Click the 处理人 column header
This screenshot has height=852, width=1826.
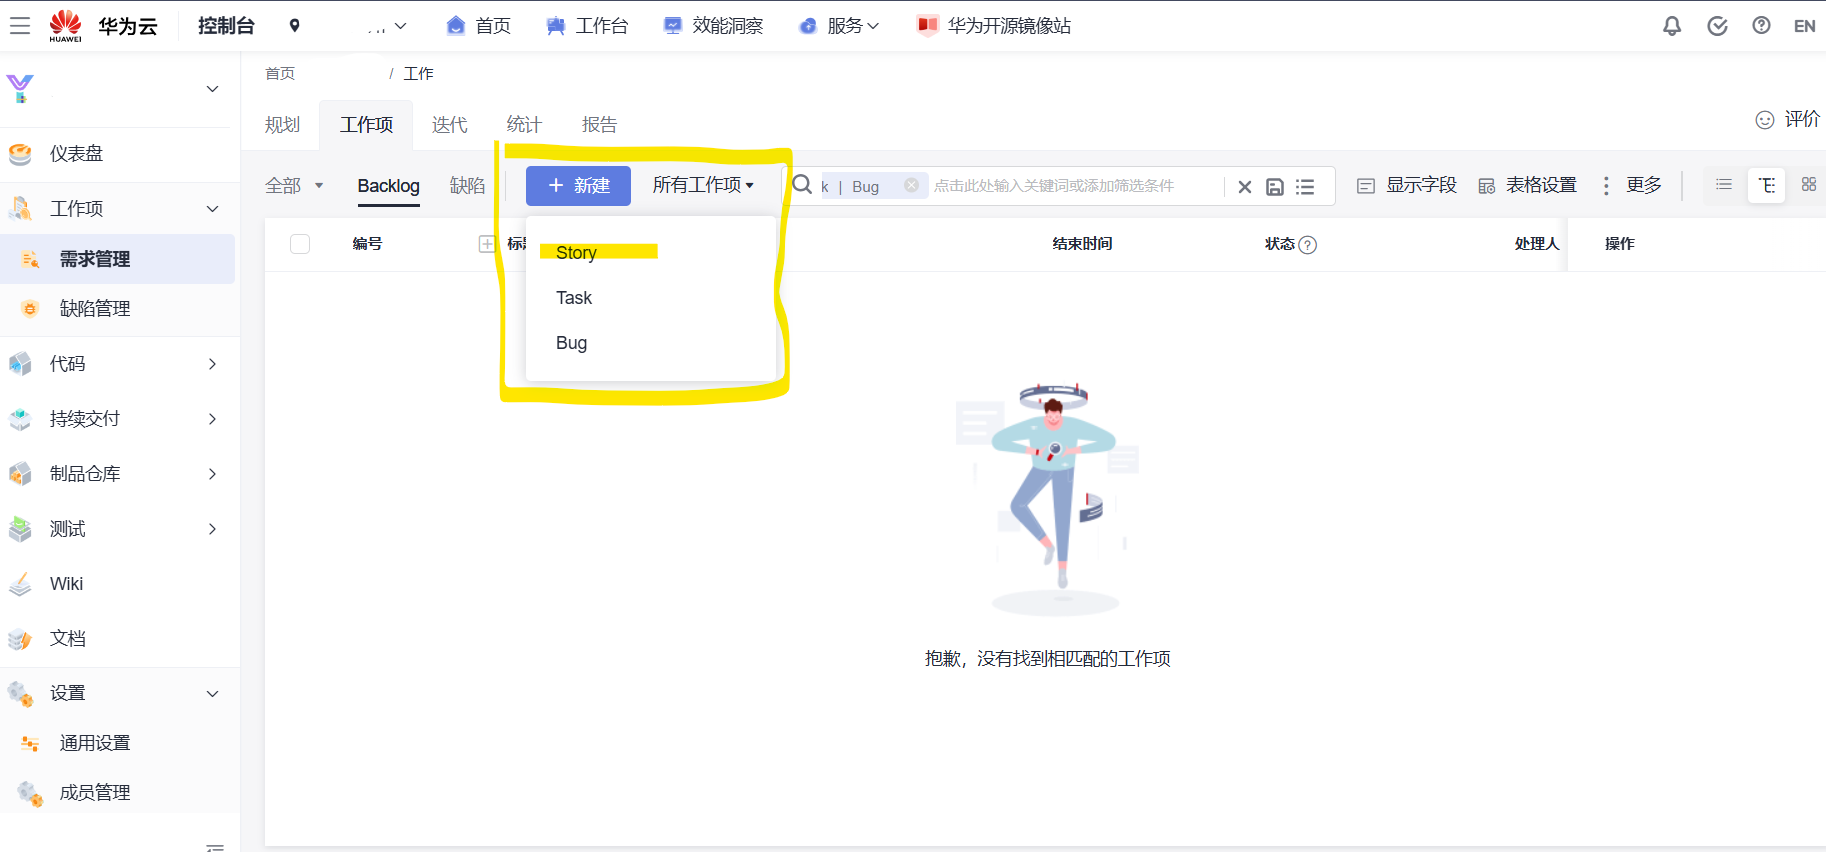pyautogui.click(x=1537, y=244)
